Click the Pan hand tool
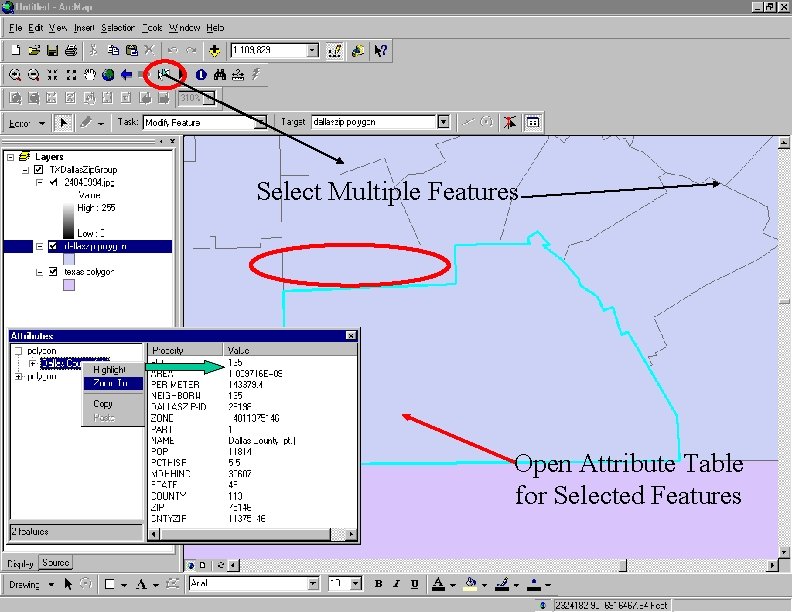This screenshot has width=792, height=612. (89, 73)
